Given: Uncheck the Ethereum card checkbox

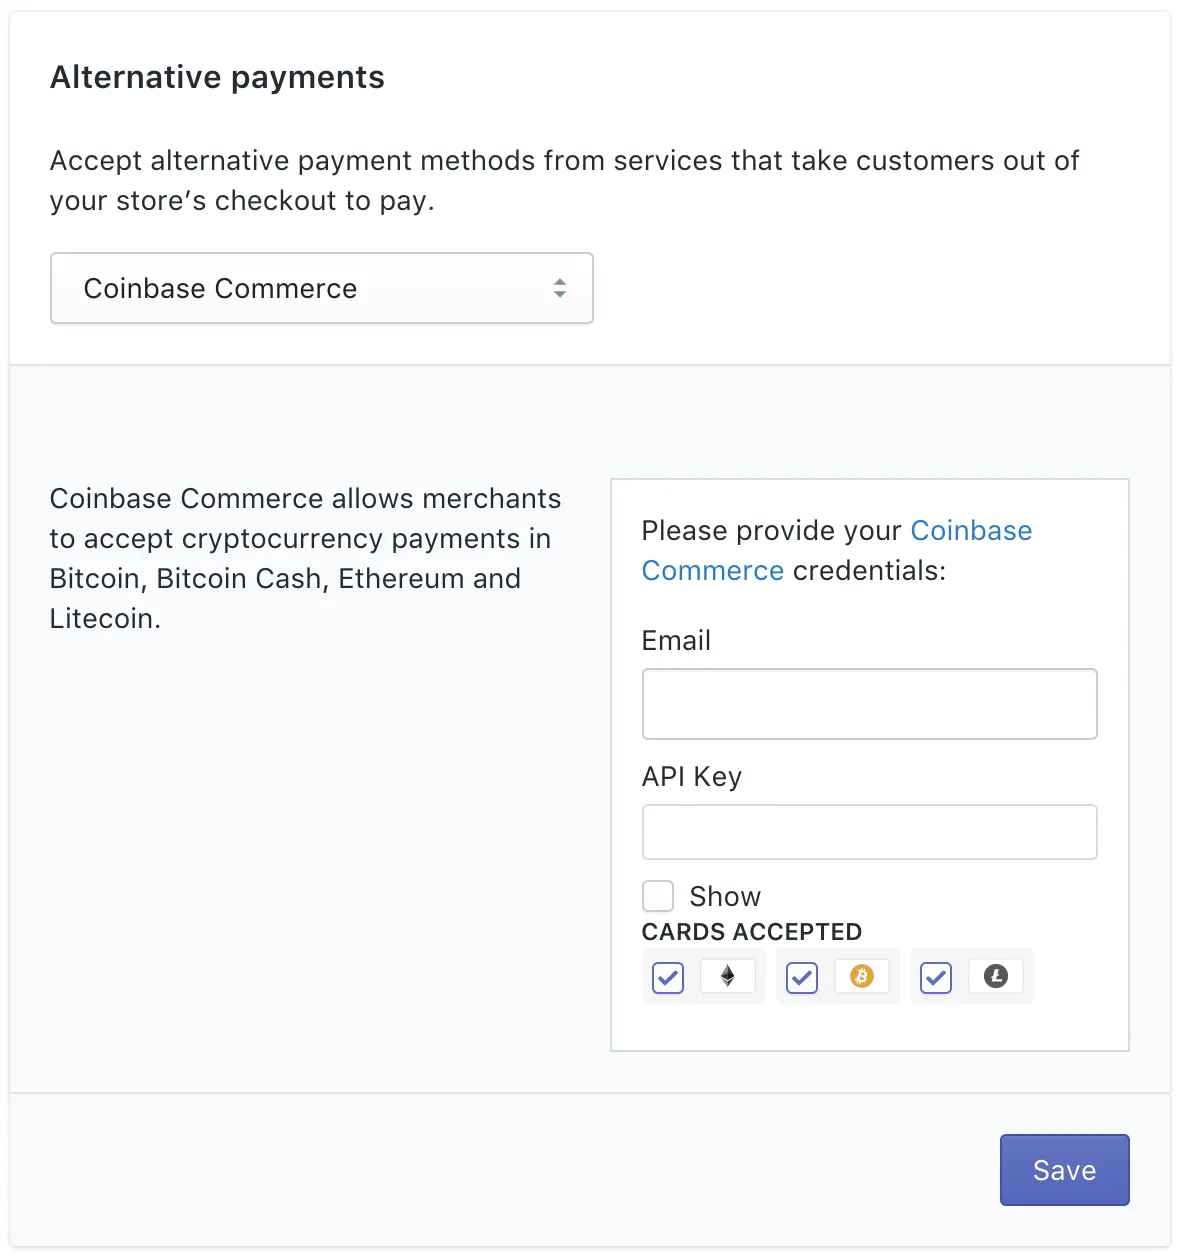Looking at the screenshot, I should pyautogui.click(x=667, y=978).
